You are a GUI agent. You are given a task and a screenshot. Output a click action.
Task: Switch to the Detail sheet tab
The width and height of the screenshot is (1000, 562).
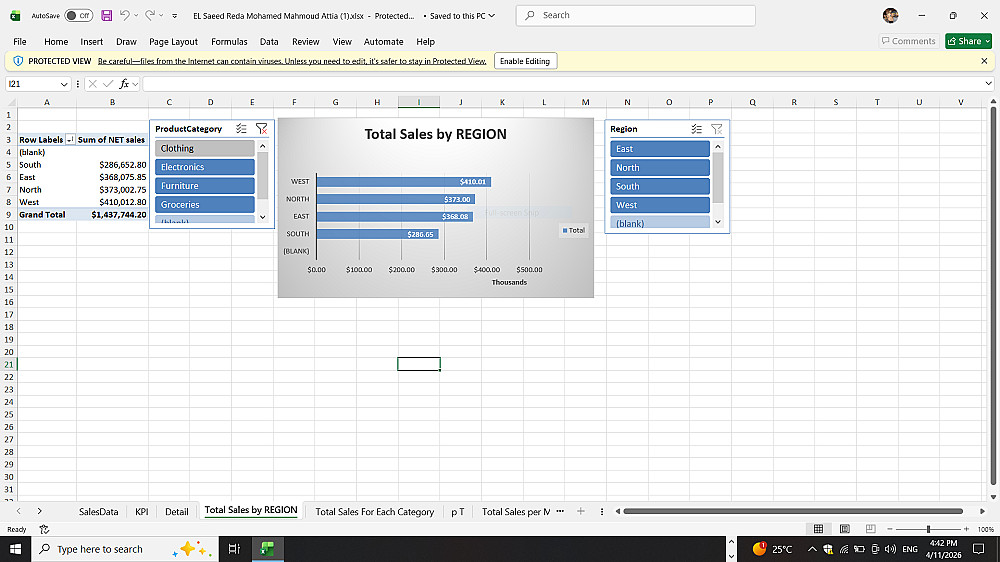[x=177, y=512]
